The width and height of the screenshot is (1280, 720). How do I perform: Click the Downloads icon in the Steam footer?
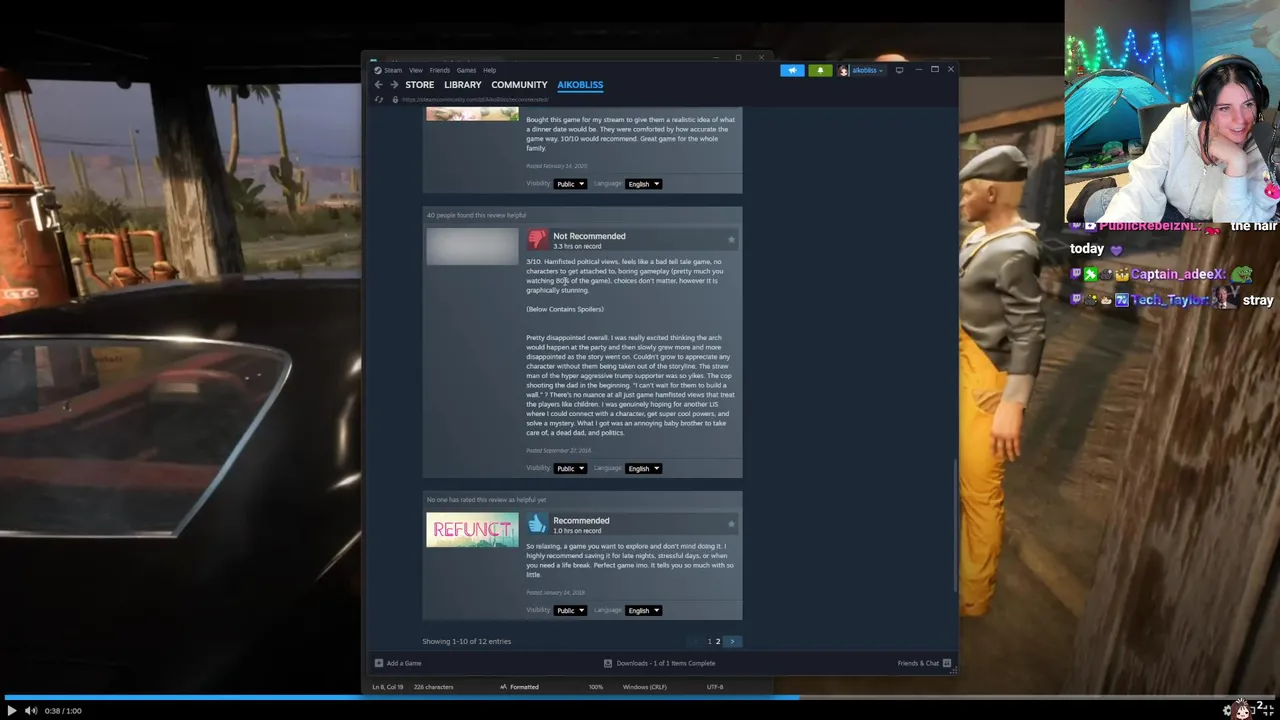click(x=608, y=663)
